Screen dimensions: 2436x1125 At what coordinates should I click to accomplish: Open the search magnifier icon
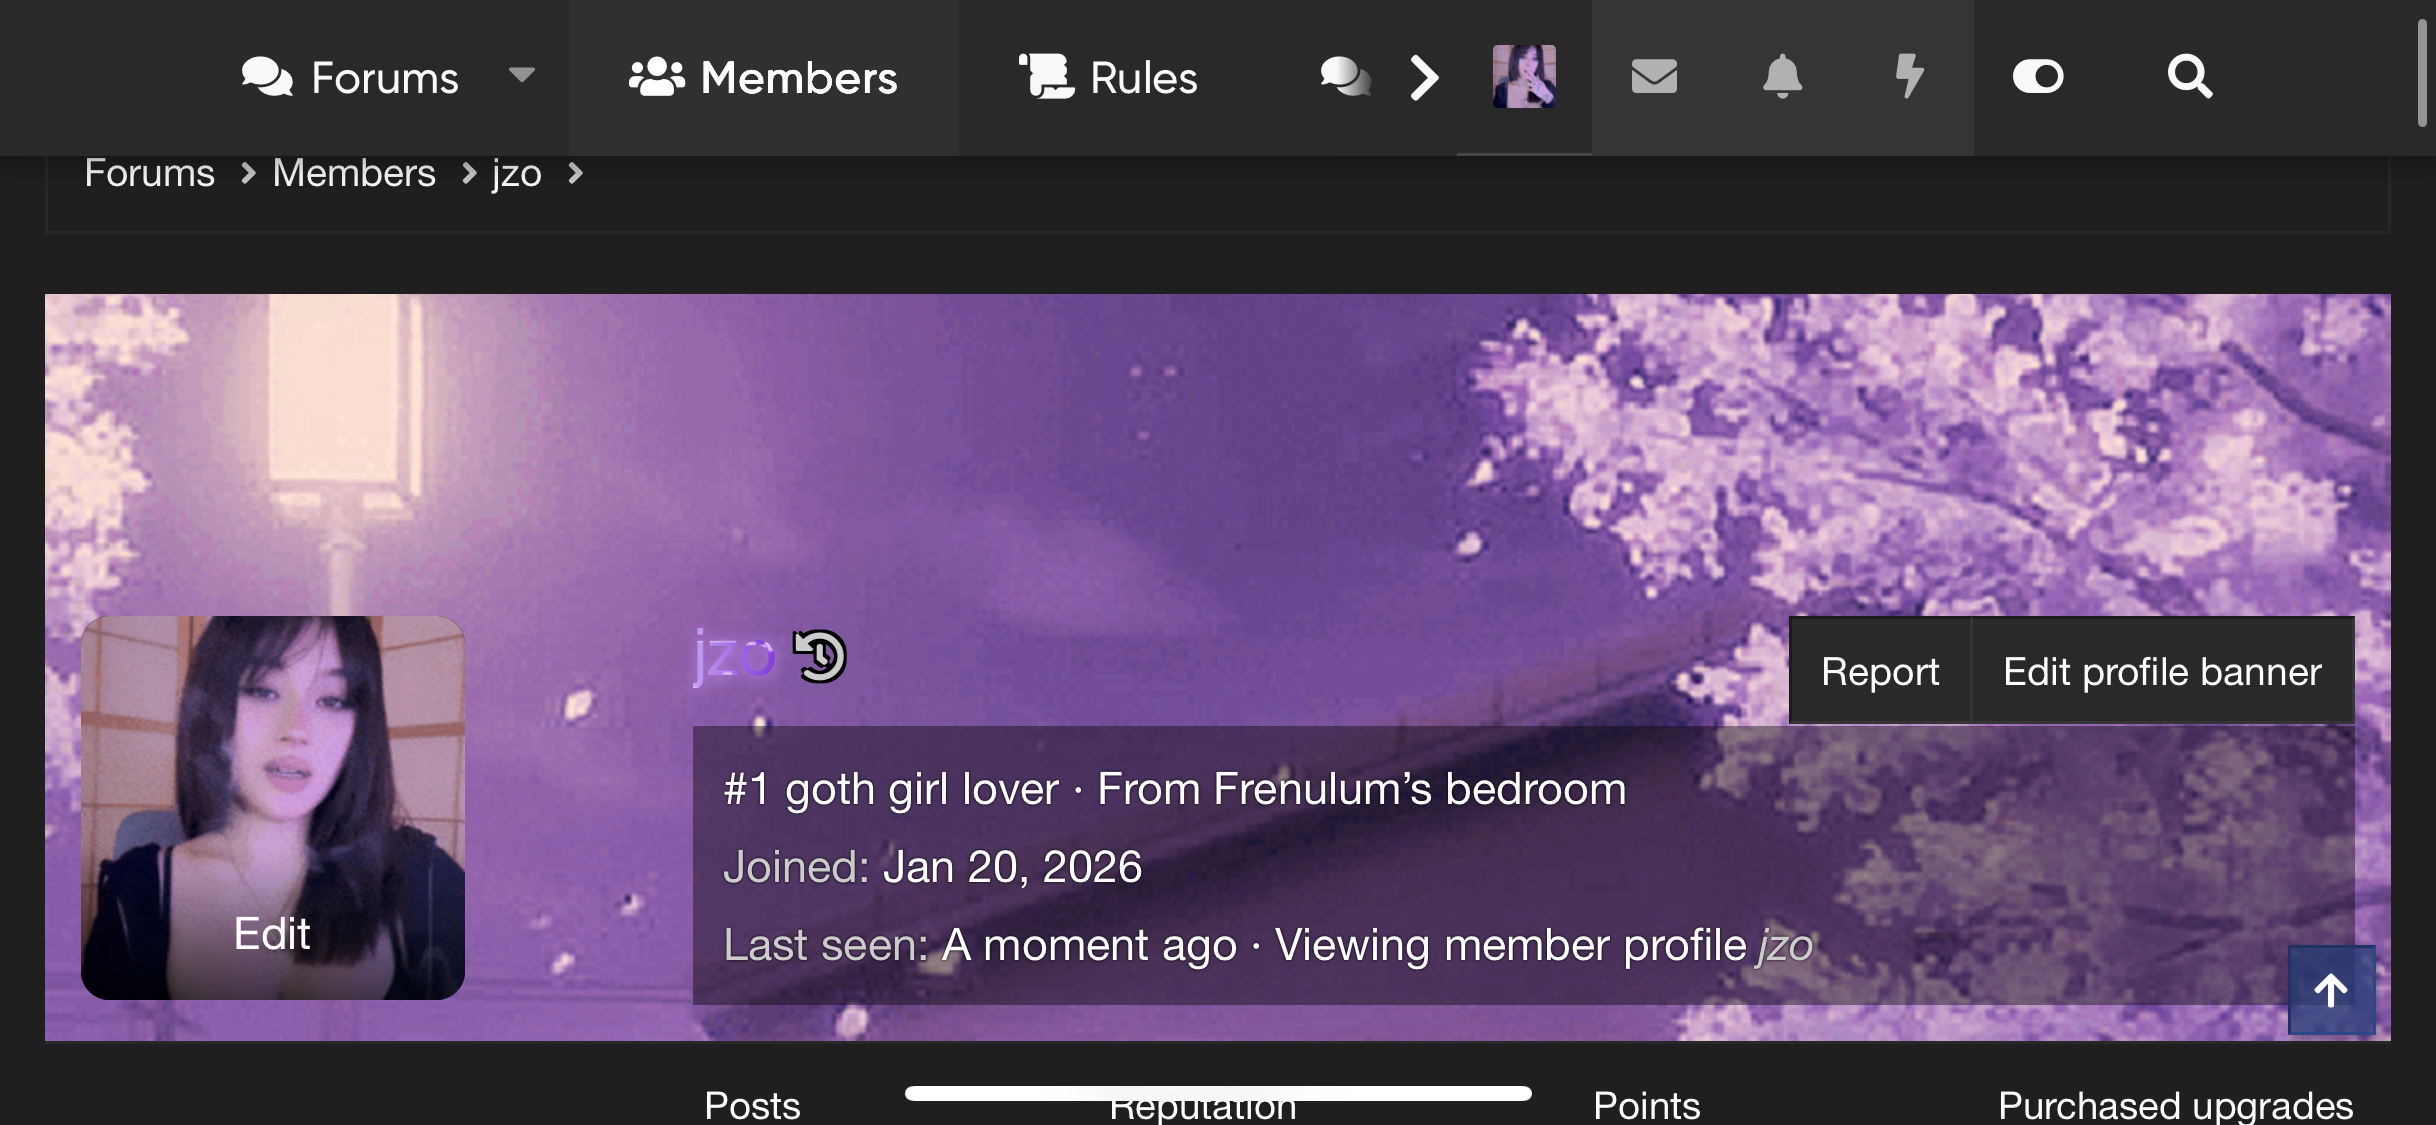click(x=2189, y=77)
